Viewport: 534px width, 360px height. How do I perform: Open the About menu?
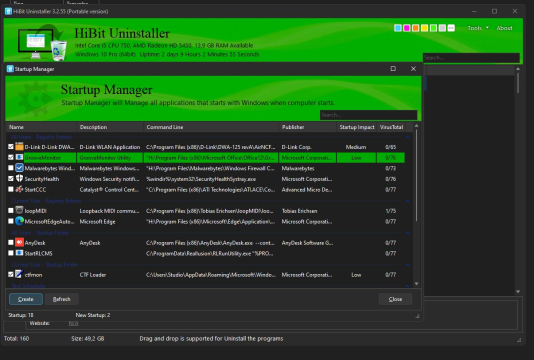(x=504, y=28)
